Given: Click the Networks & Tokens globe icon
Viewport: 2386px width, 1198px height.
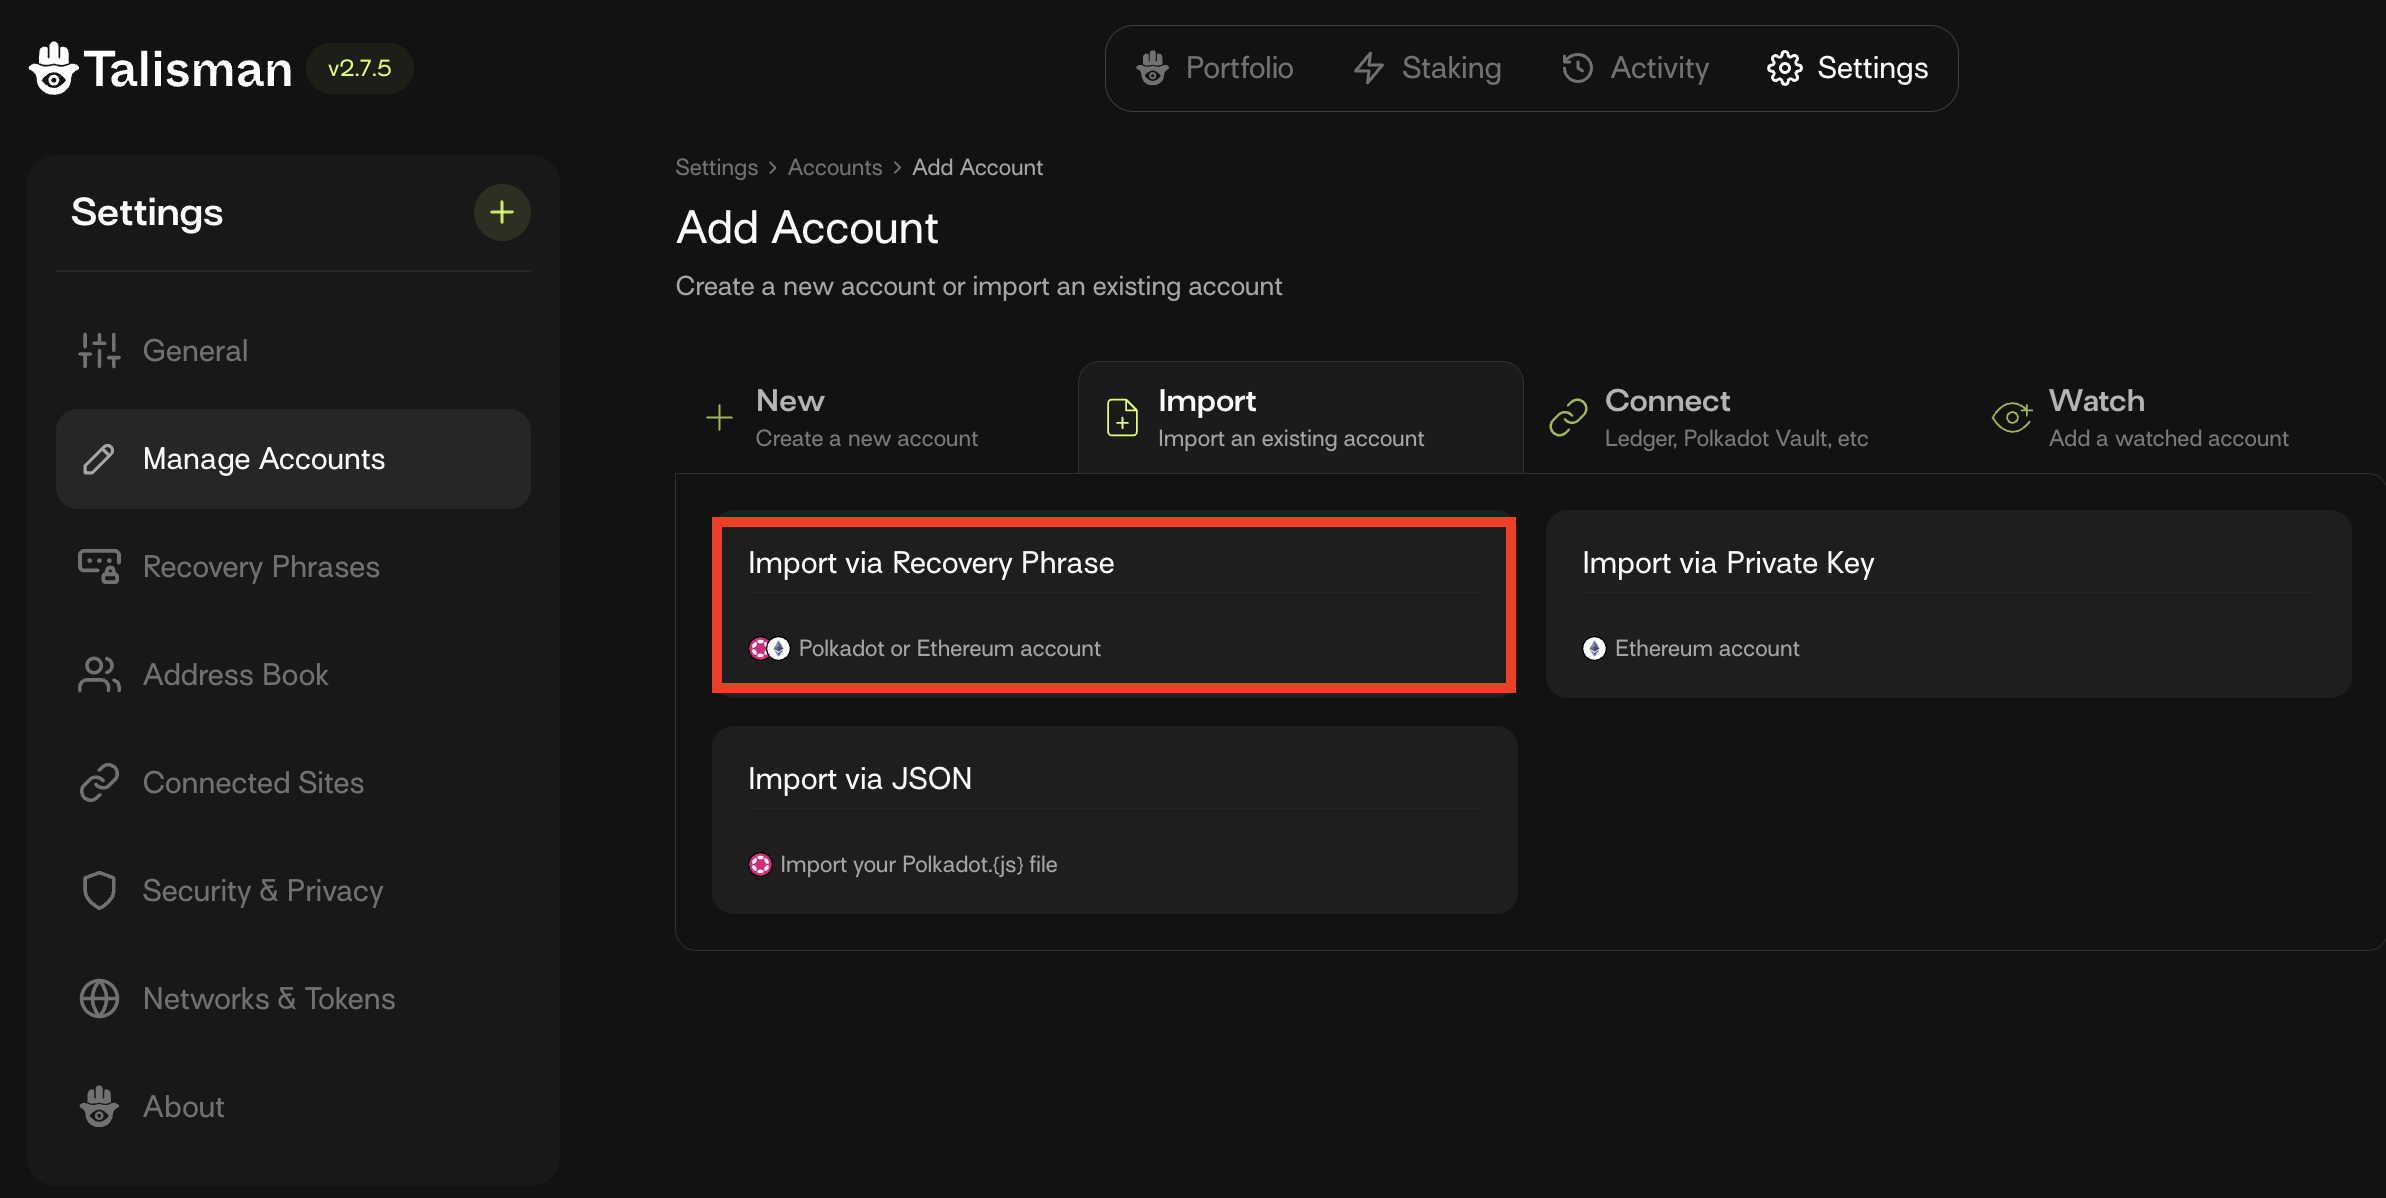Looking at the screenshot, I should [99, 998].
